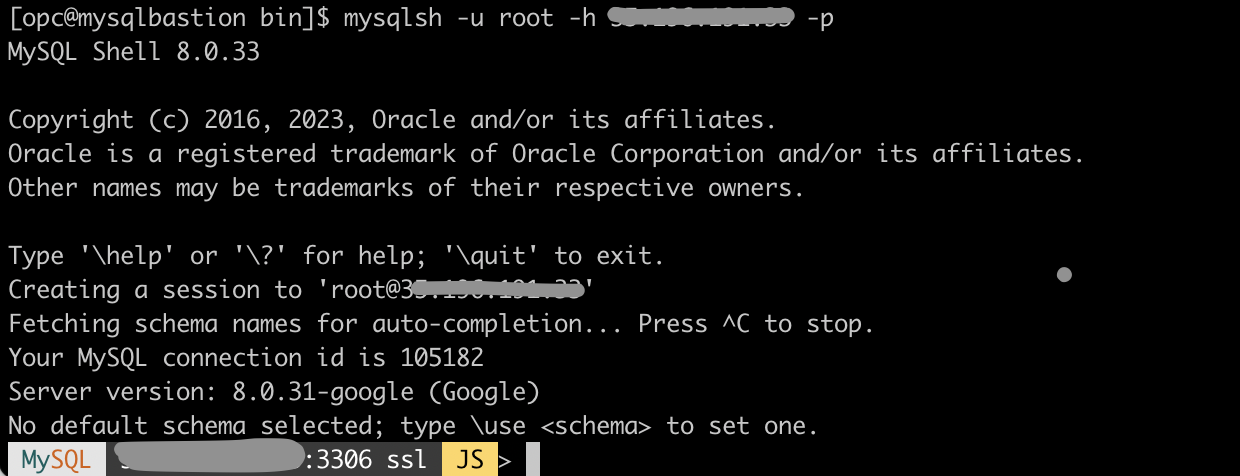Click the MySQL prompt segment

56,460
